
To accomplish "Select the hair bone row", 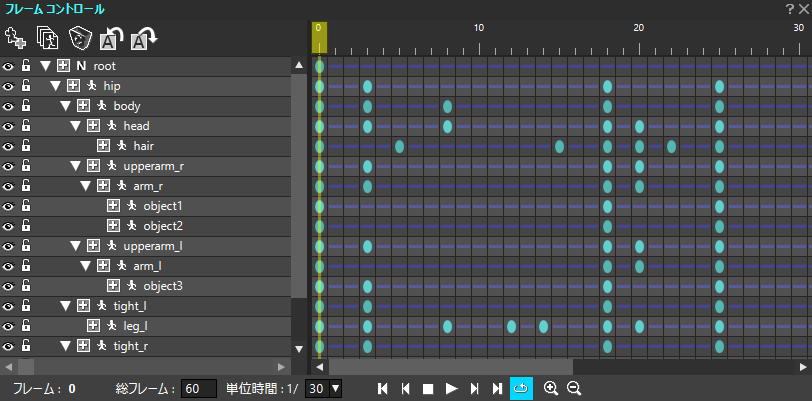I will pyautogui.click(x=145, y=146).
